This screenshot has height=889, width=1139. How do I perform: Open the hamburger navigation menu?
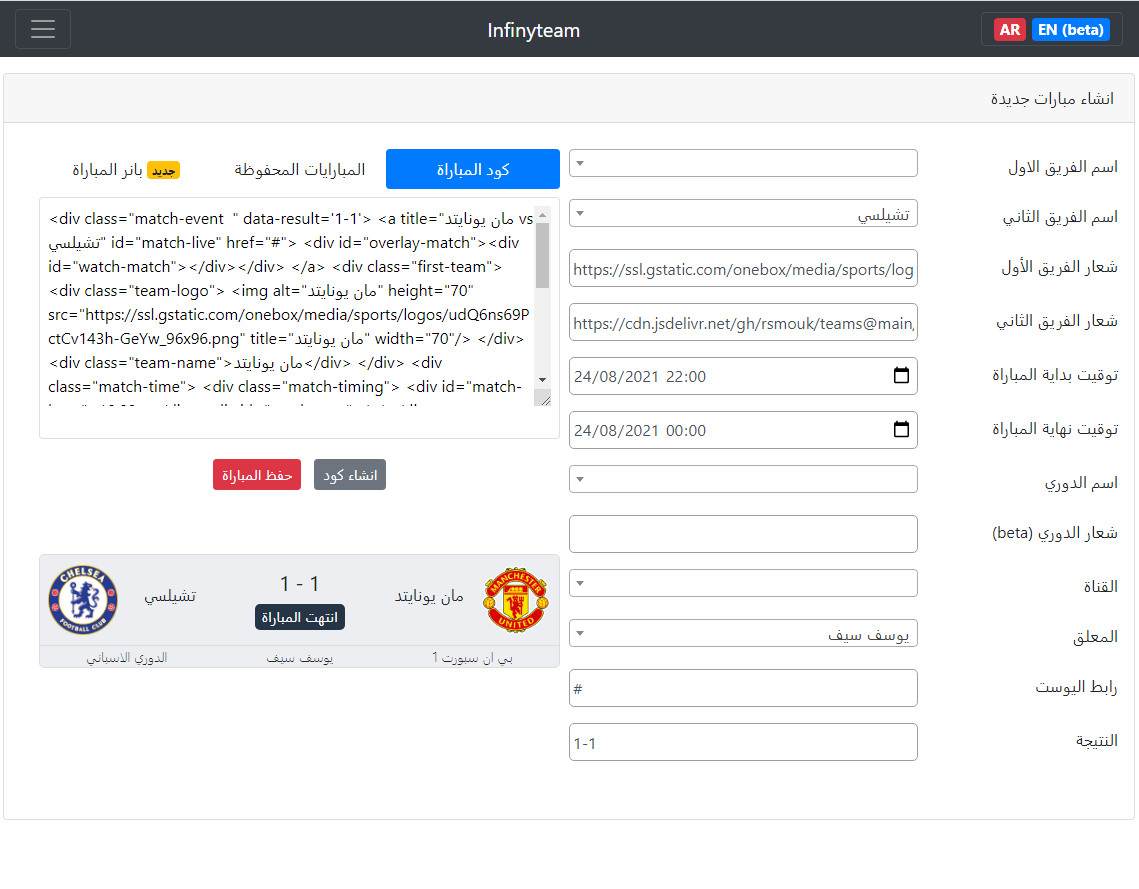pos(43,29)
